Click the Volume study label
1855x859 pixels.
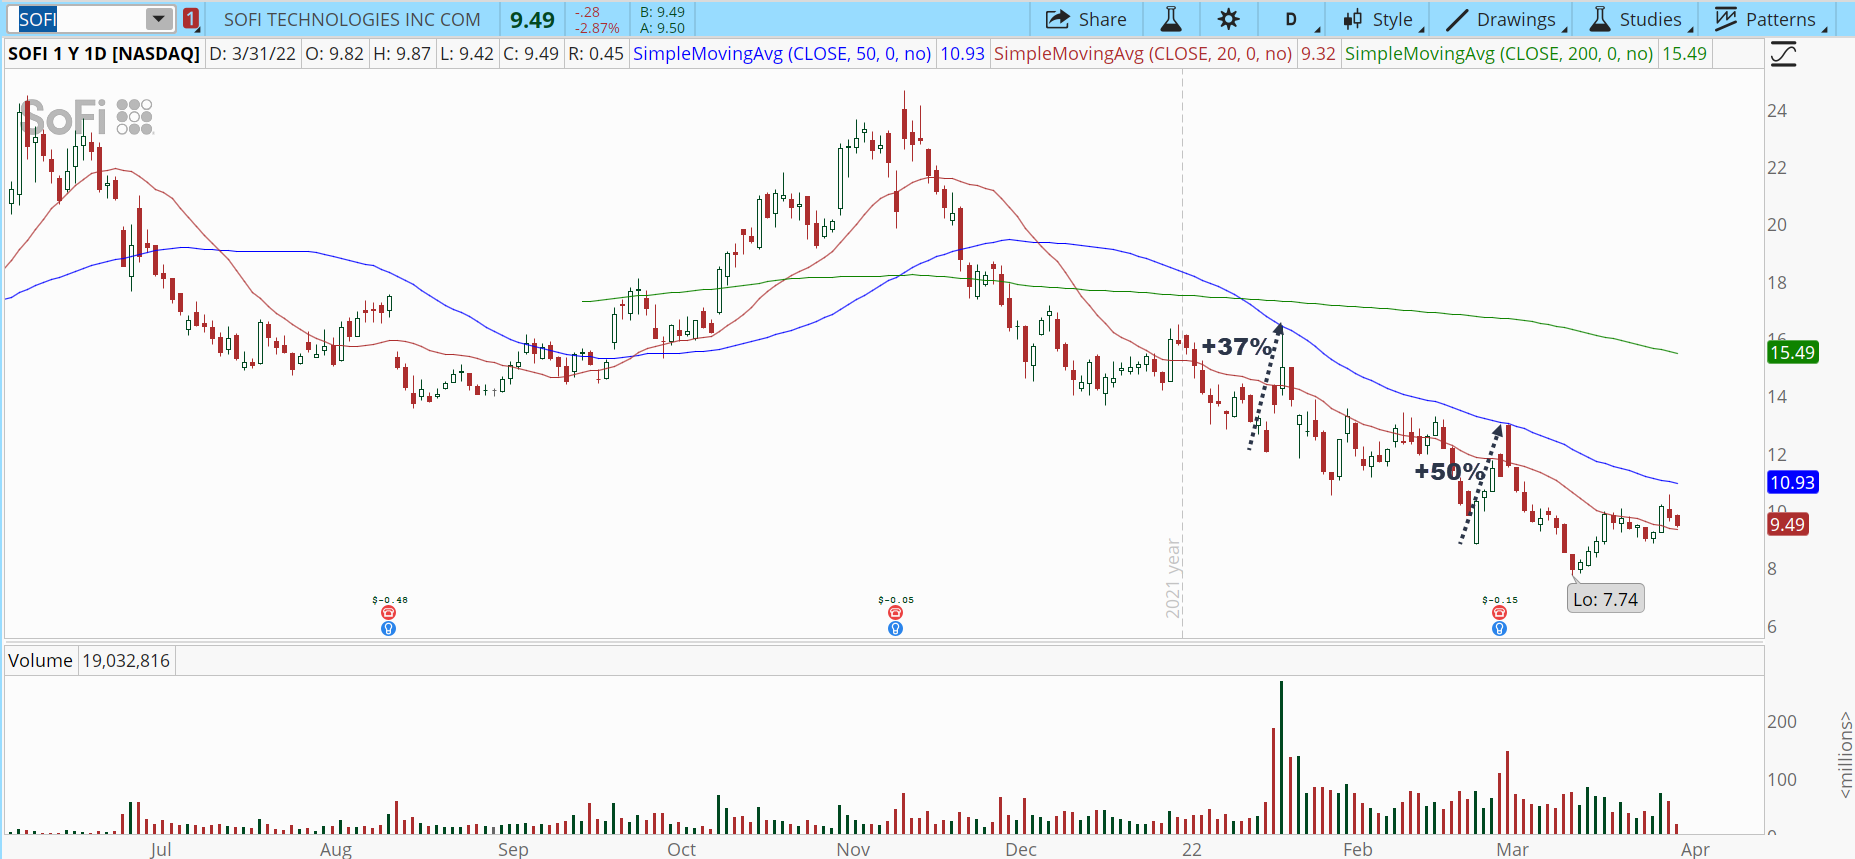[40, 660]
